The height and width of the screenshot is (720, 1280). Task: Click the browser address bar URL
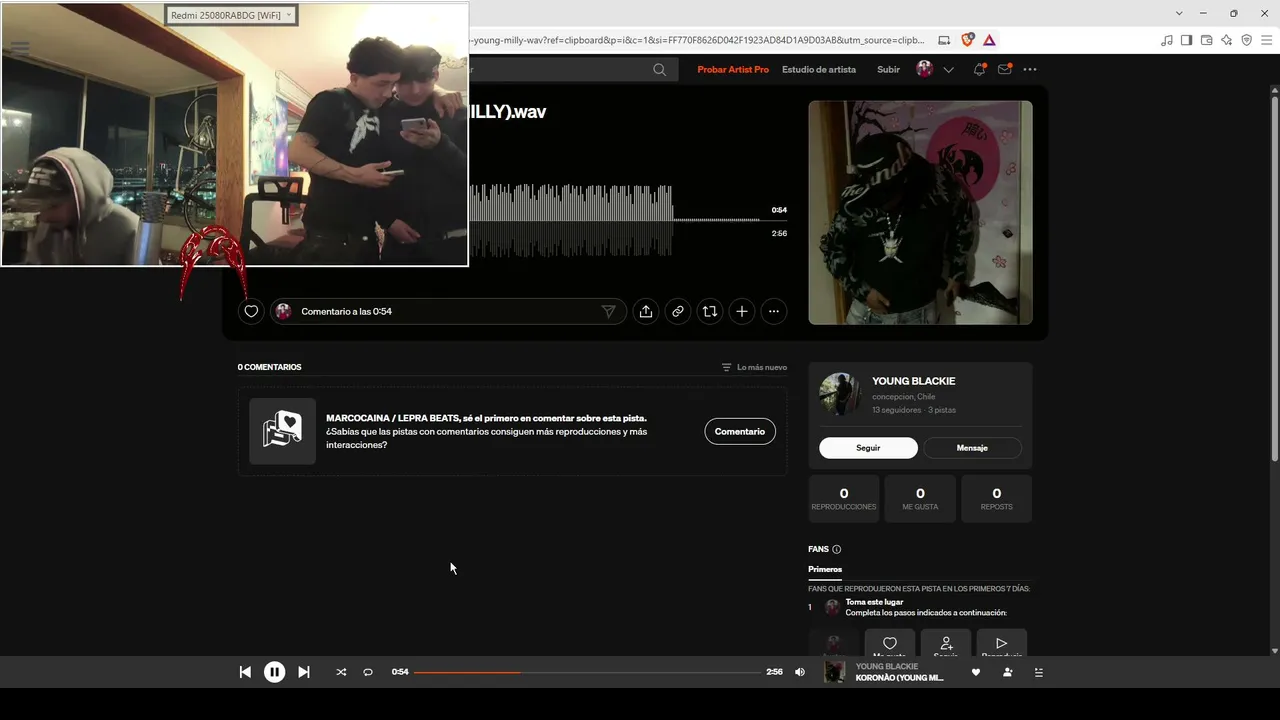[x=697, y=40]
